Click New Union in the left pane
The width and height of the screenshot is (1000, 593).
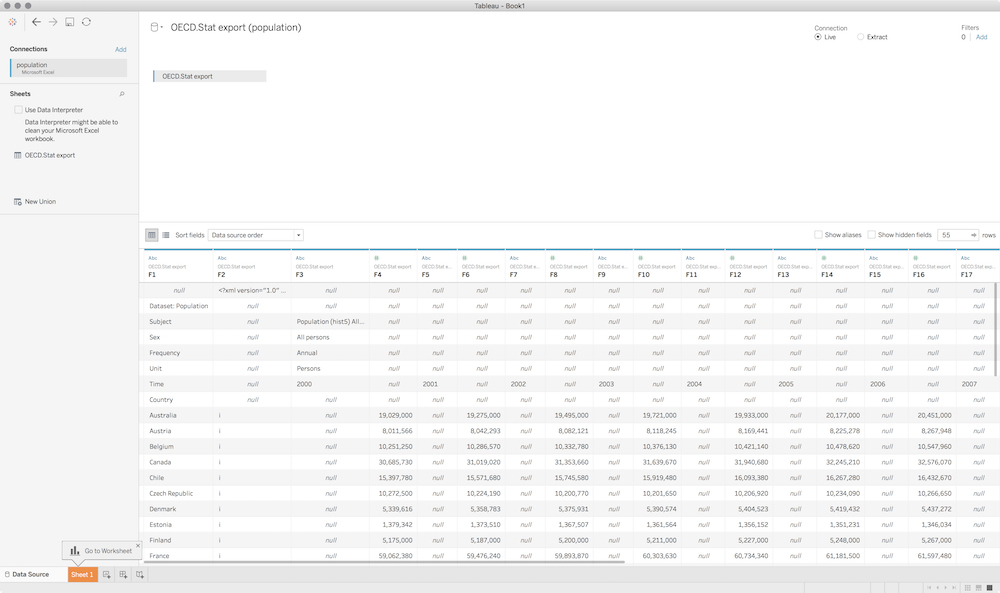coord(35,201)
